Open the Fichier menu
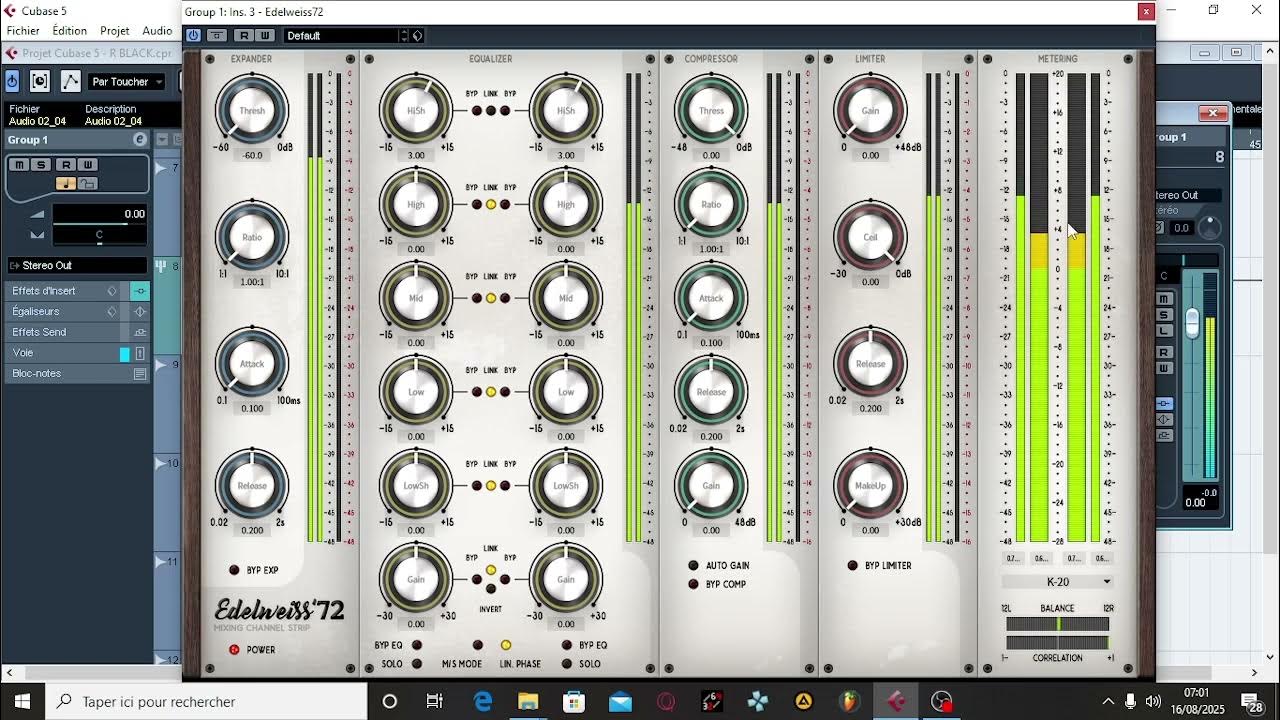1280x720 pixels. point(23,31)
